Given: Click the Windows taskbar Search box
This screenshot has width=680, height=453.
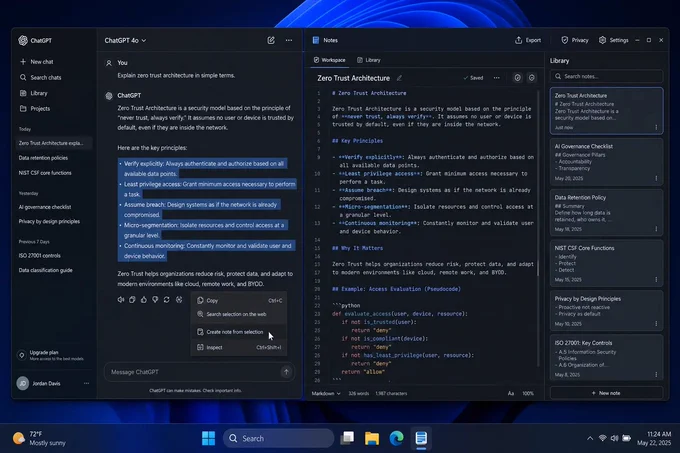Looking at the screenshot, I should tap(278, 438).
